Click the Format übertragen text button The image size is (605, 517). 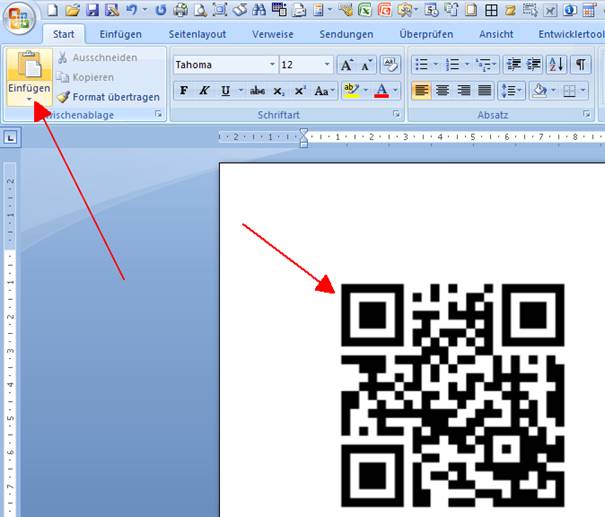[x=116, y=97]
